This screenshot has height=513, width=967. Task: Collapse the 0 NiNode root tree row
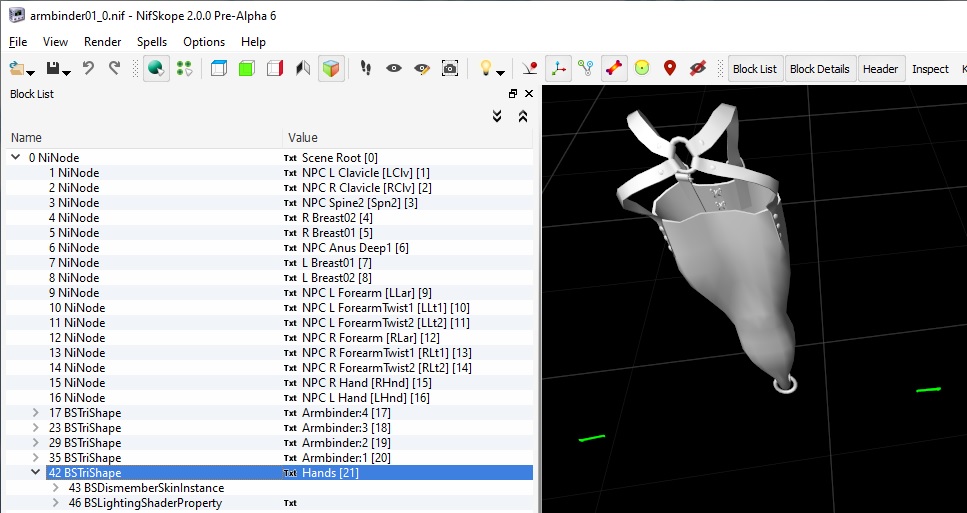click(15, 157)
